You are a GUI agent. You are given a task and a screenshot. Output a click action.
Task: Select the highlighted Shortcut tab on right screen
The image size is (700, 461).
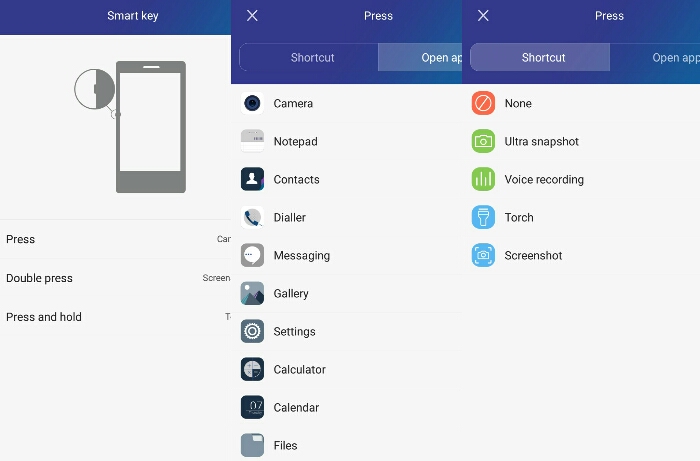click(x=540, y=57)
